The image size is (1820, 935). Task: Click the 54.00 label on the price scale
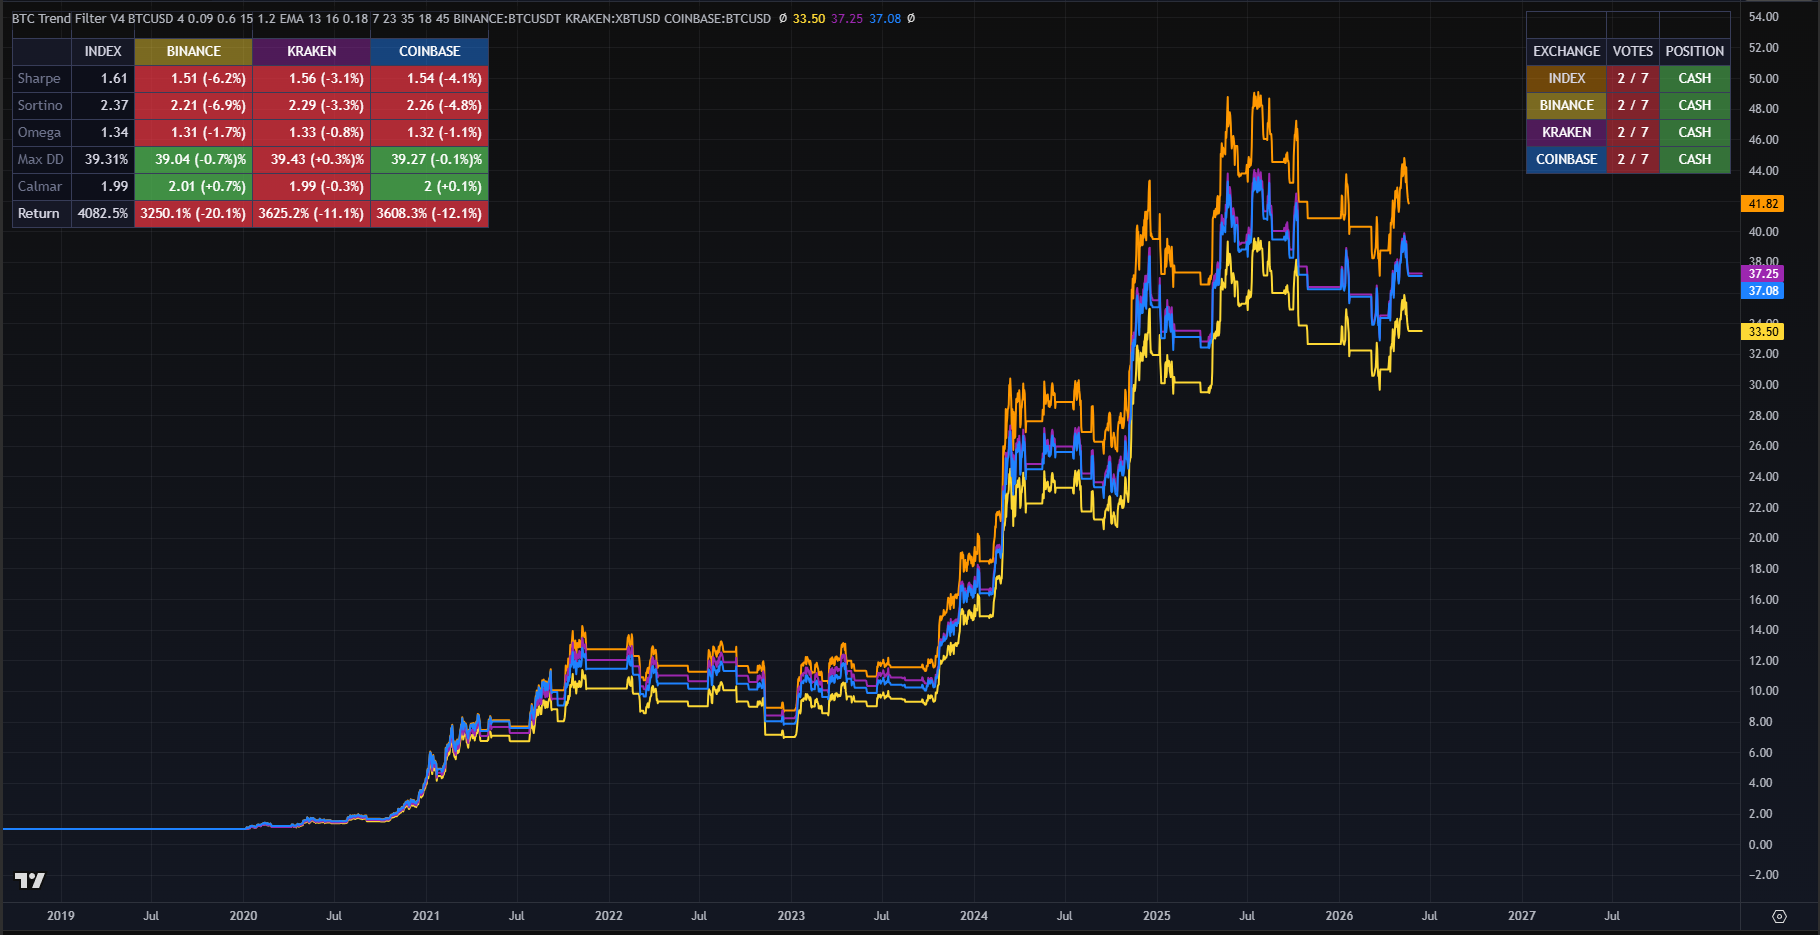1763,17
